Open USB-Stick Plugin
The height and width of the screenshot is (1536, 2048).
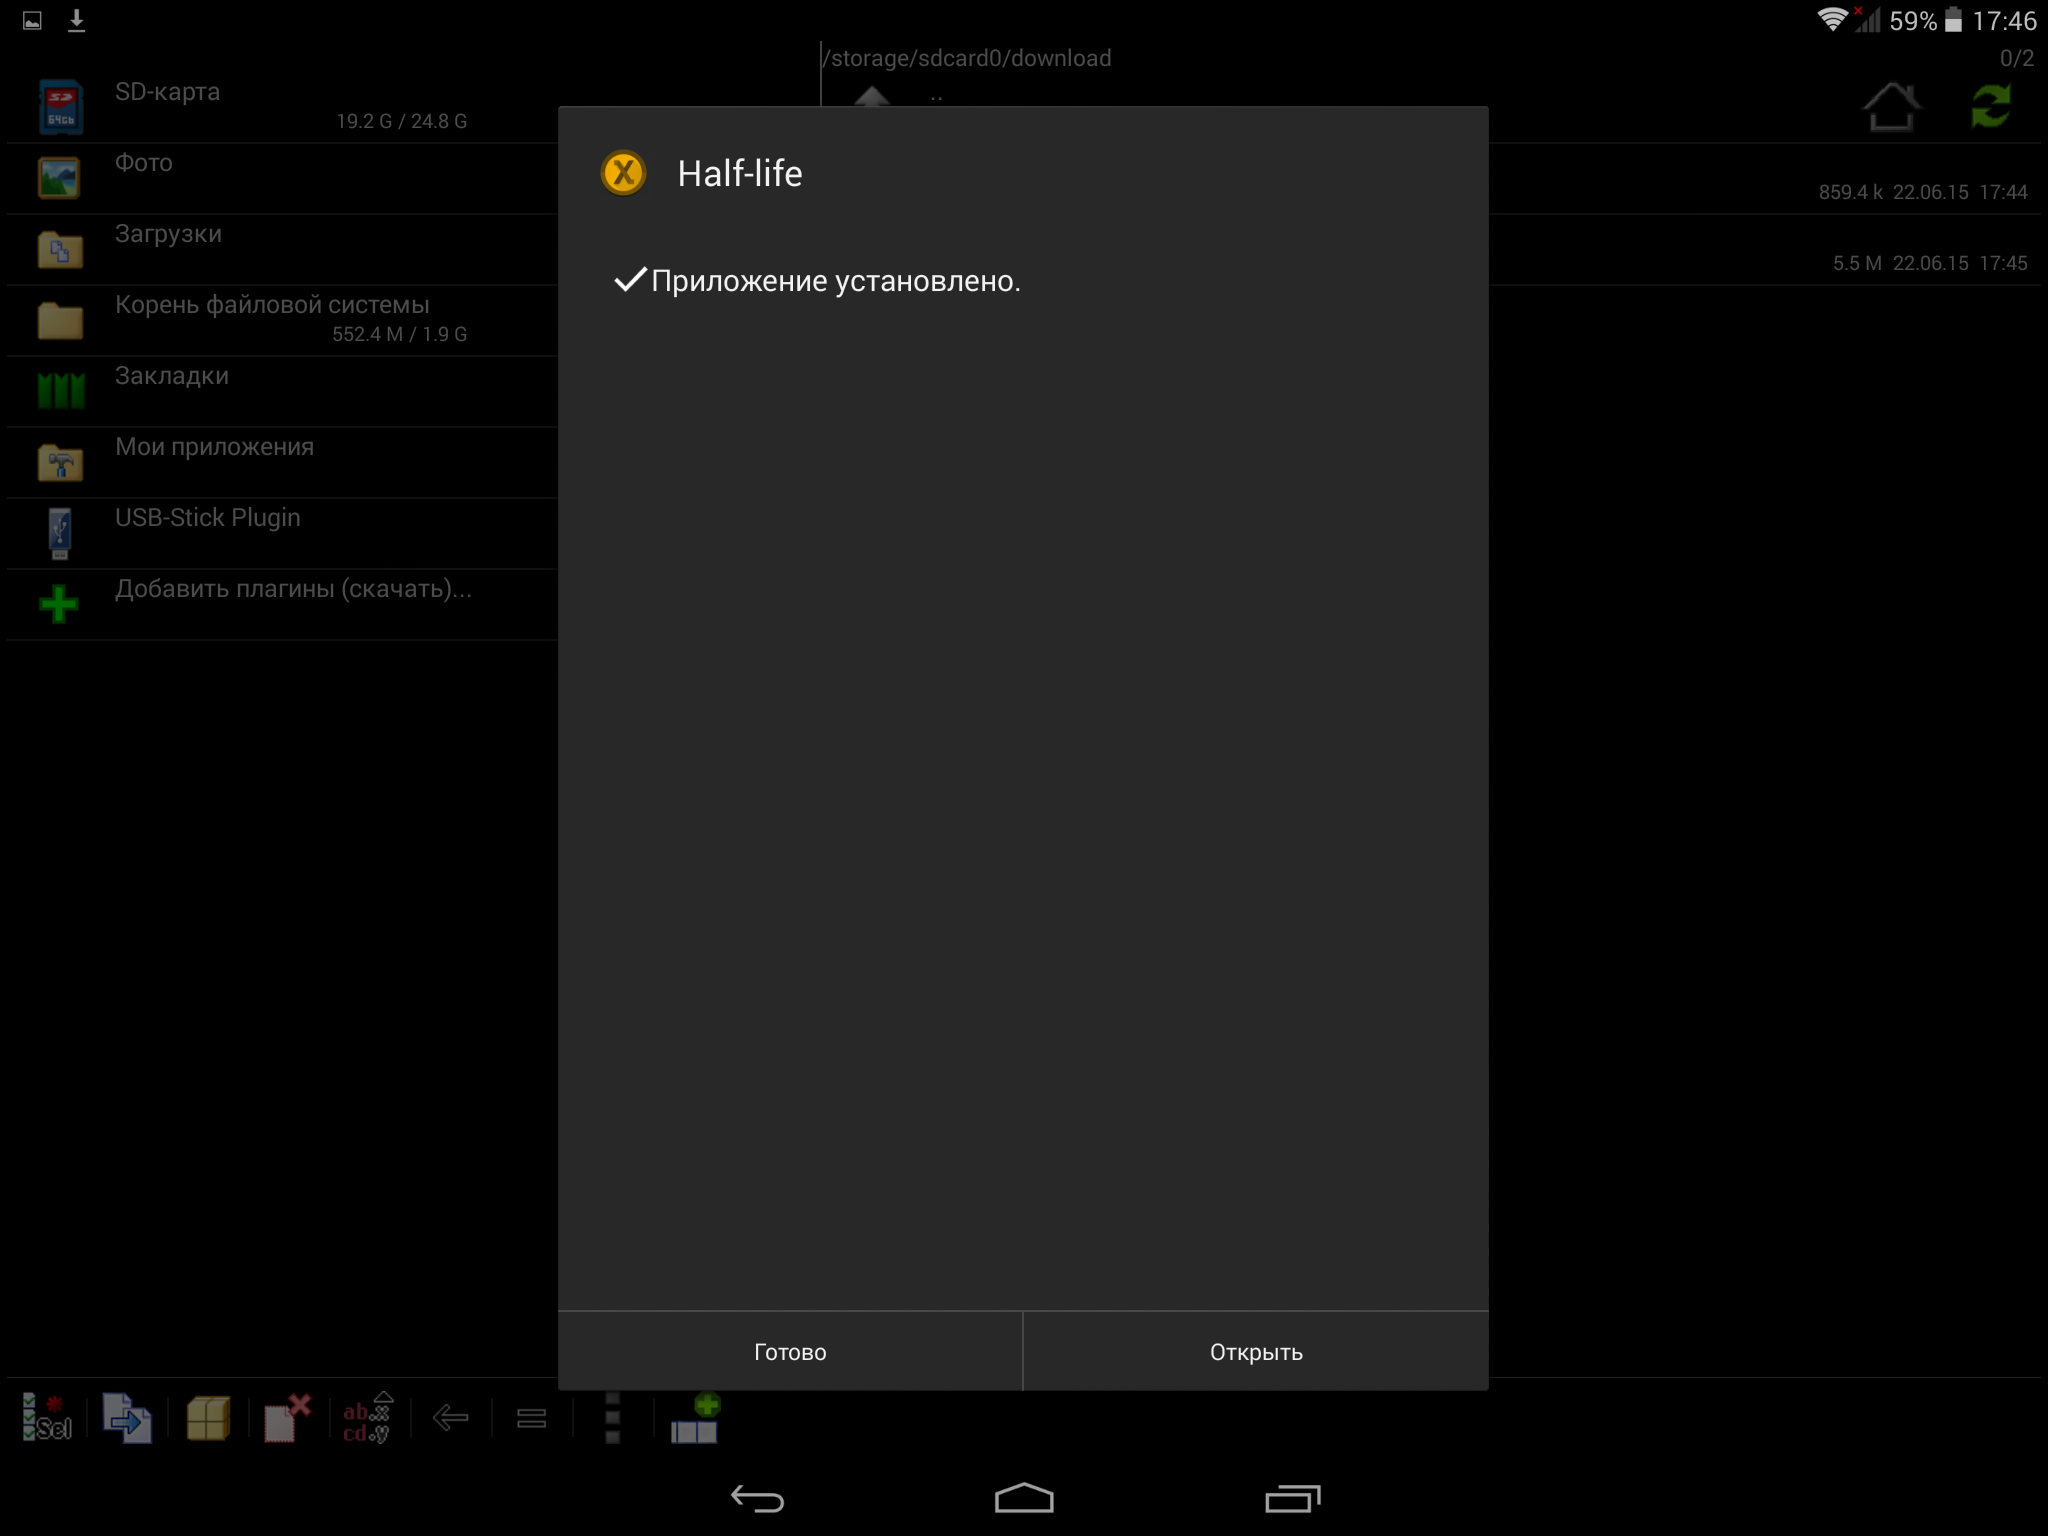tap(283, 533)
